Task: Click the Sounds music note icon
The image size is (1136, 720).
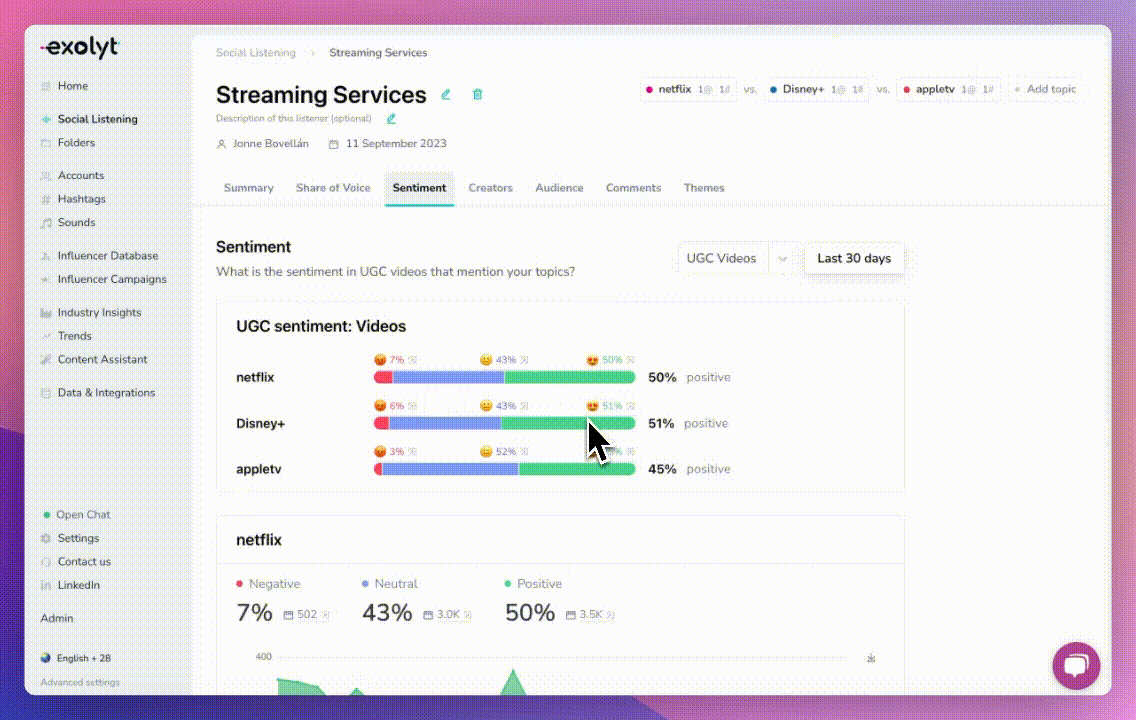Action: (x=46, y=222)
